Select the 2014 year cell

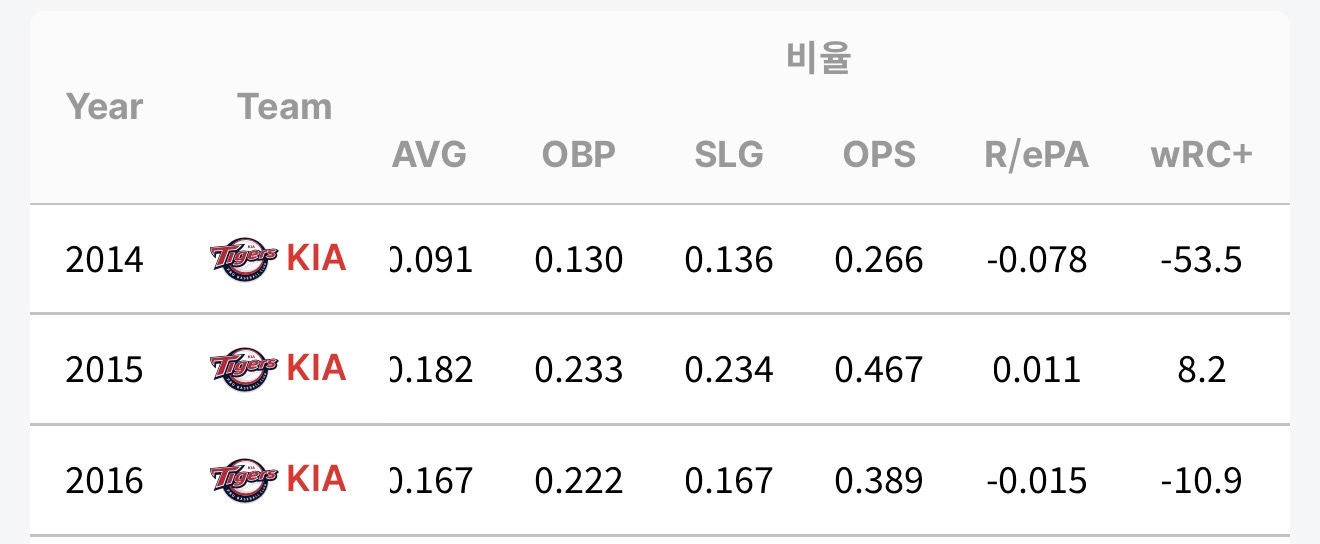pyautogui.click(x=104, y=260)
